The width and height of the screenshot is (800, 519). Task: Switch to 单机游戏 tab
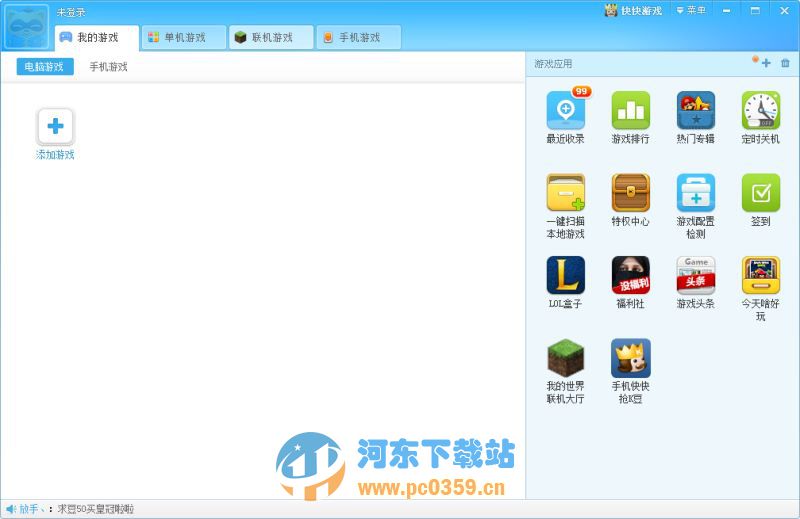pos(184,37)
